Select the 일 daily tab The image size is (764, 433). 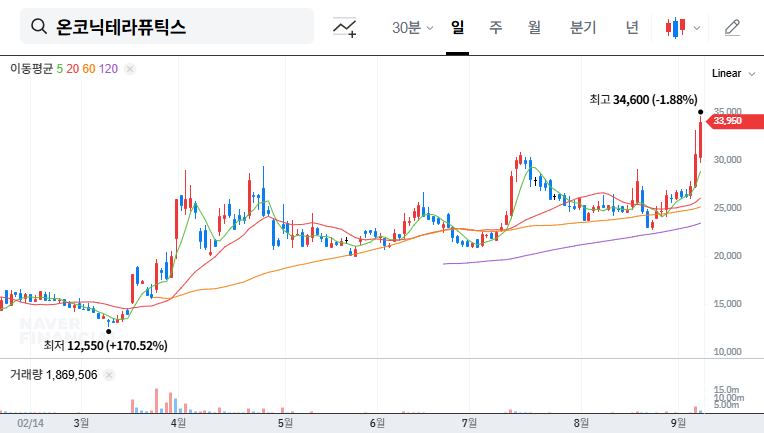[458, 27]
